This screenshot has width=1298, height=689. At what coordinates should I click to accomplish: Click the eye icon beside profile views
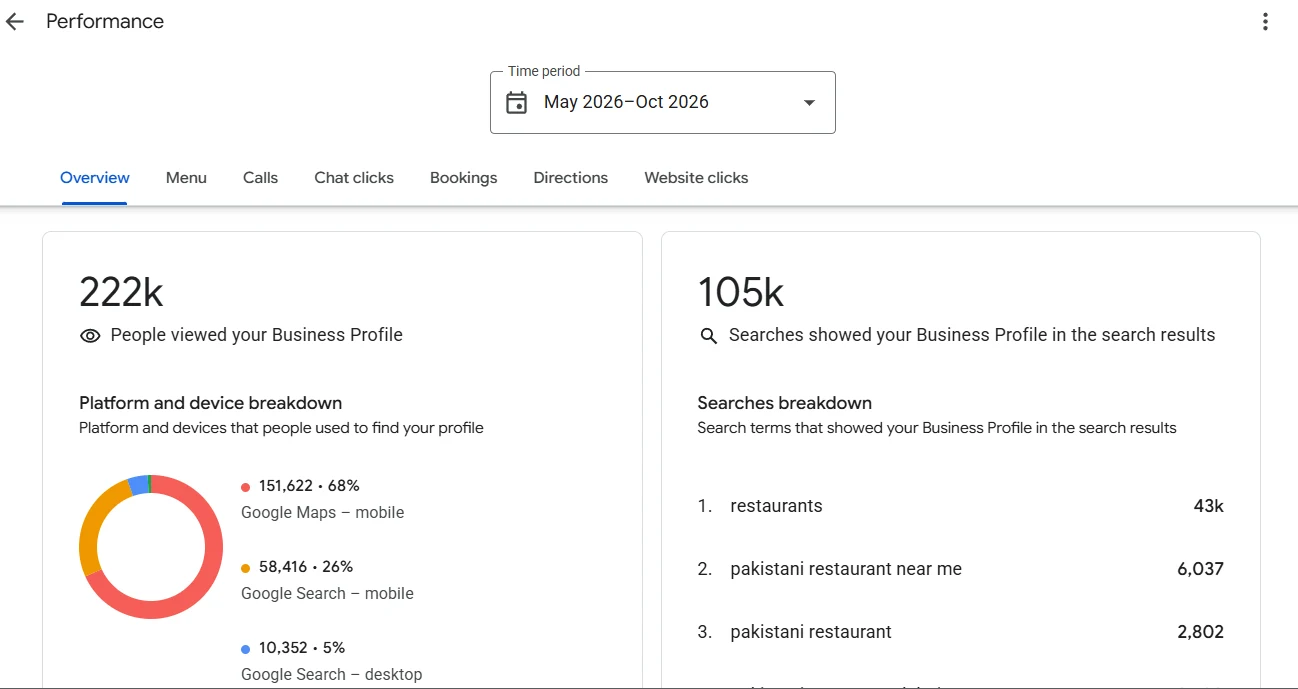[90, 336]
